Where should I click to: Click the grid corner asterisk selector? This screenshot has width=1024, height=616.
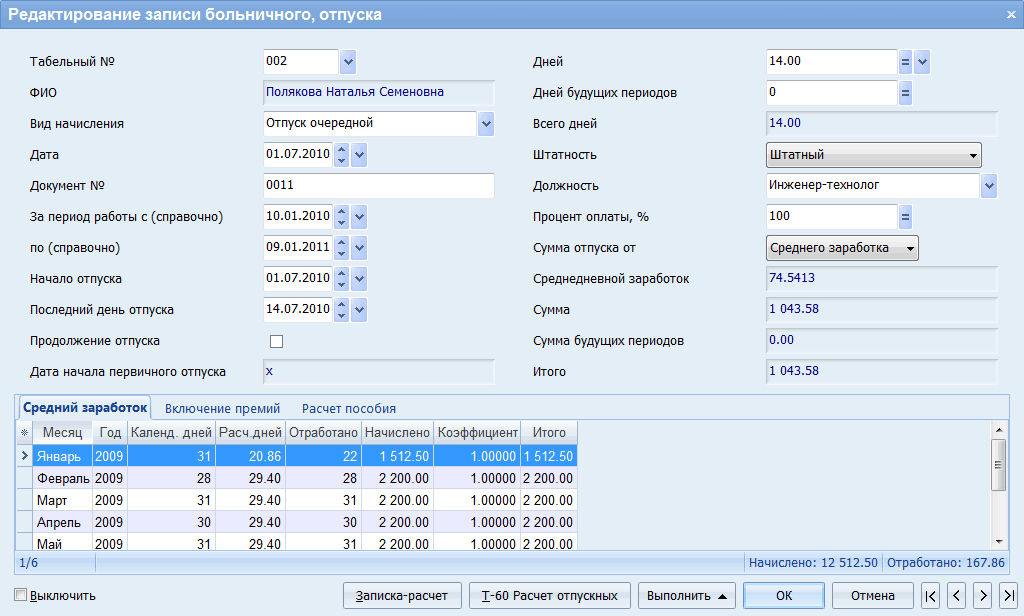coord(24,433)
